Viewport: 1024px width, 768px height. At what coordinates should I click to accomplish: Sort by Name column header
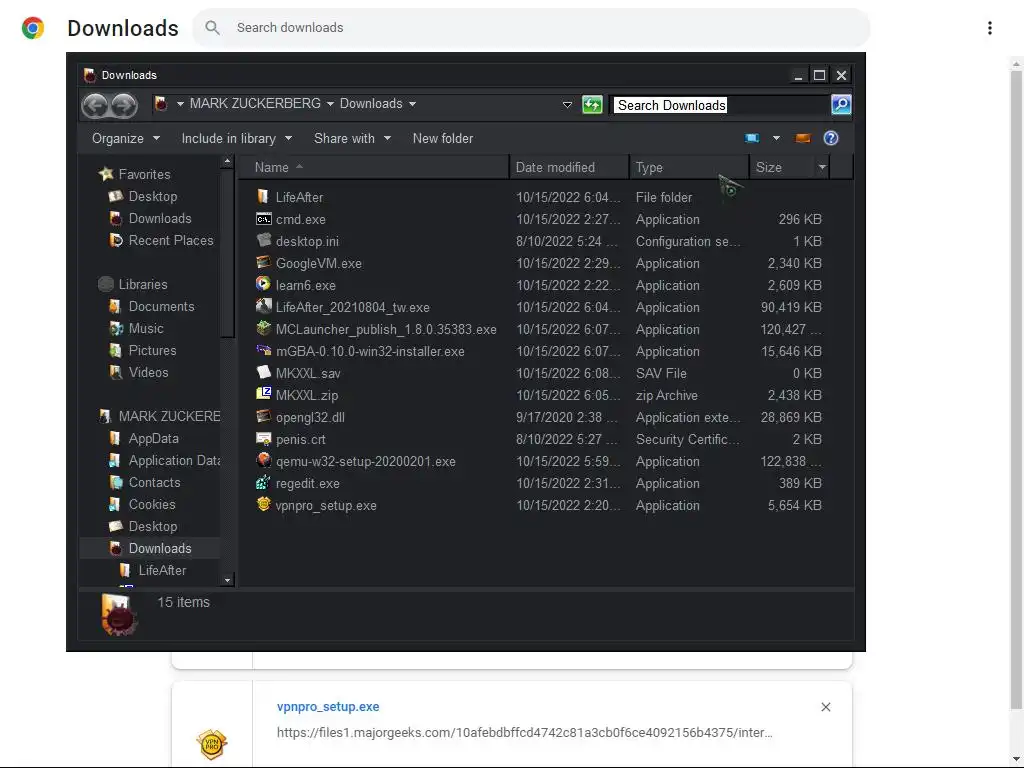point(372,167)
